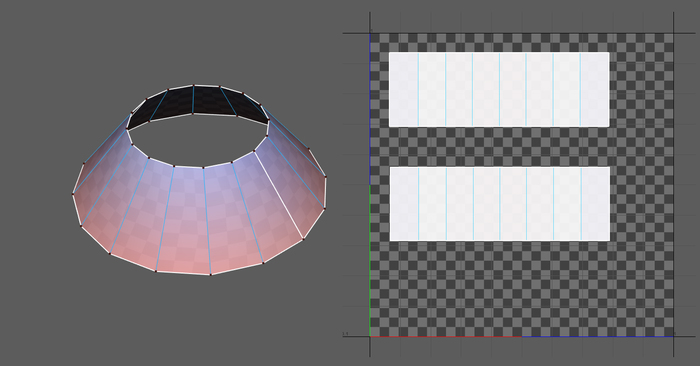Click the red horizontal axis line in UV editor
The width and height of the screenshot is (700, 366).
[x=446, y=337]
